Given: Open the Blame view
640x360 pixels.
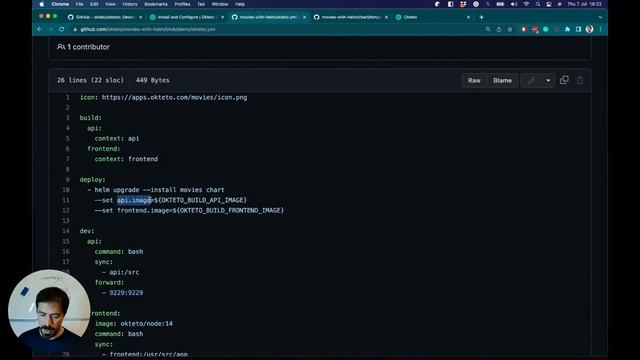Looking at the screenshot, I should pos(502,80).
